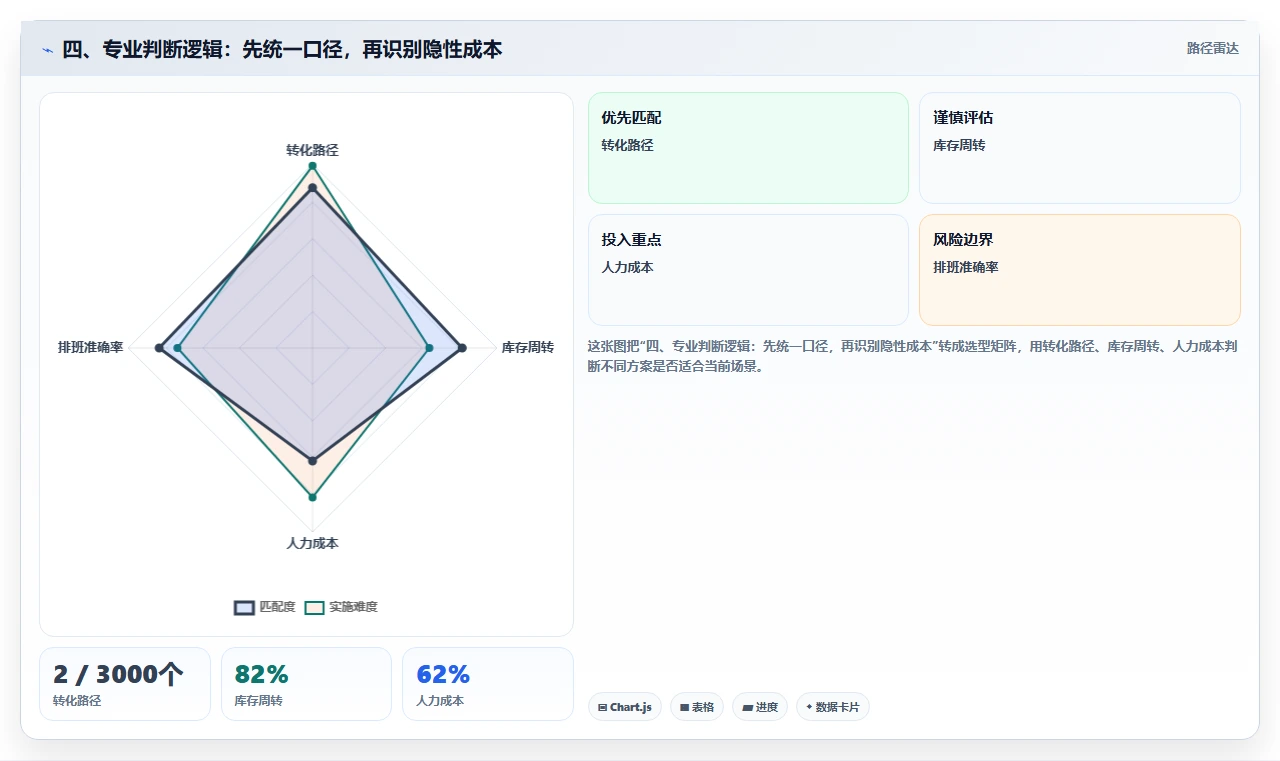The image size is (1280, 761).
Task: Toggle the 匹配度 legend swatch
Action: (x=245, y=607)
